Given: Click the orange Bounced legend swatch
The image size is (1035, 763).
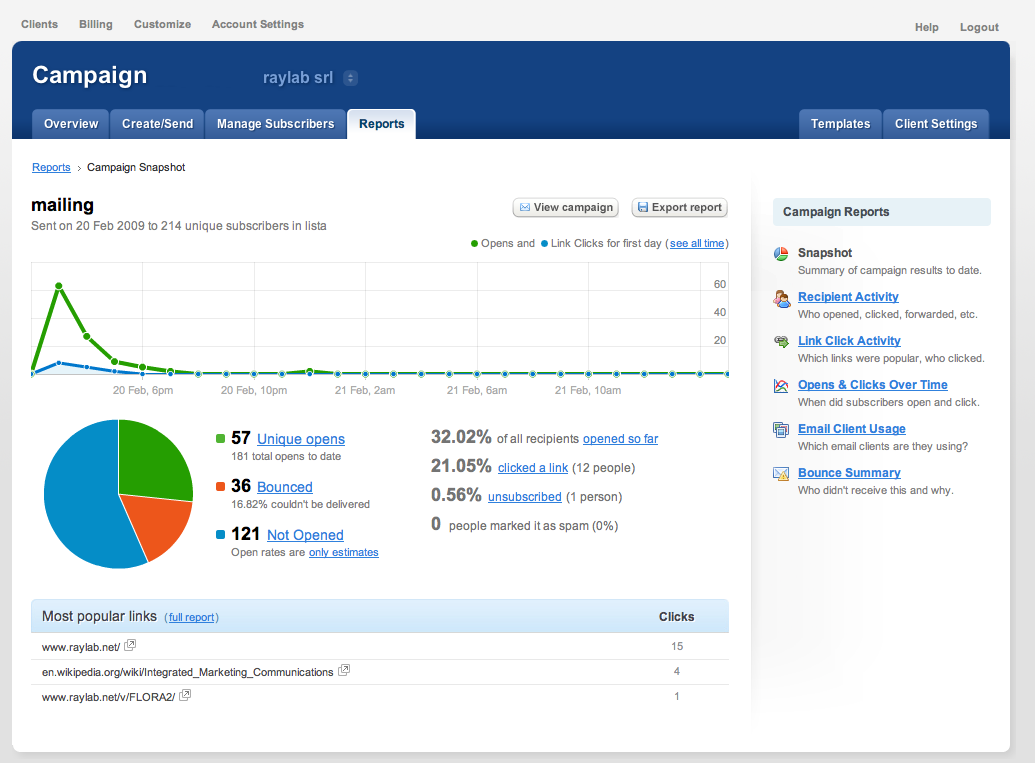Looking at the screenshot, I should pyautogui.click(x=220, y=487).
